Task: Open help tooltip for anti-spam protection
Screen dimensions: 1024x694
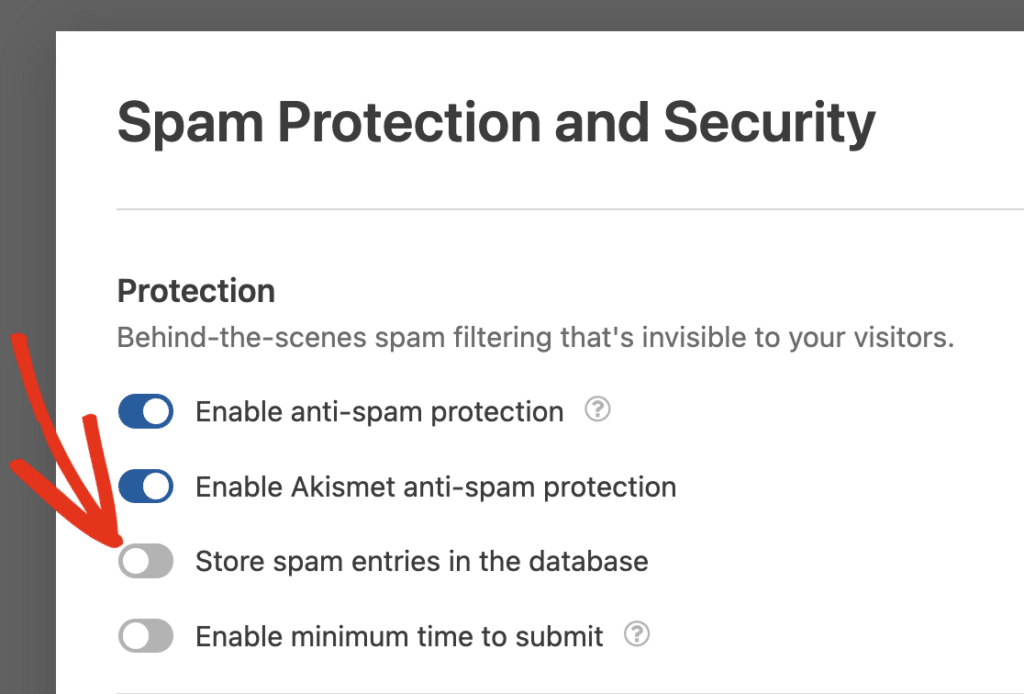Action: tap(597, 410)
